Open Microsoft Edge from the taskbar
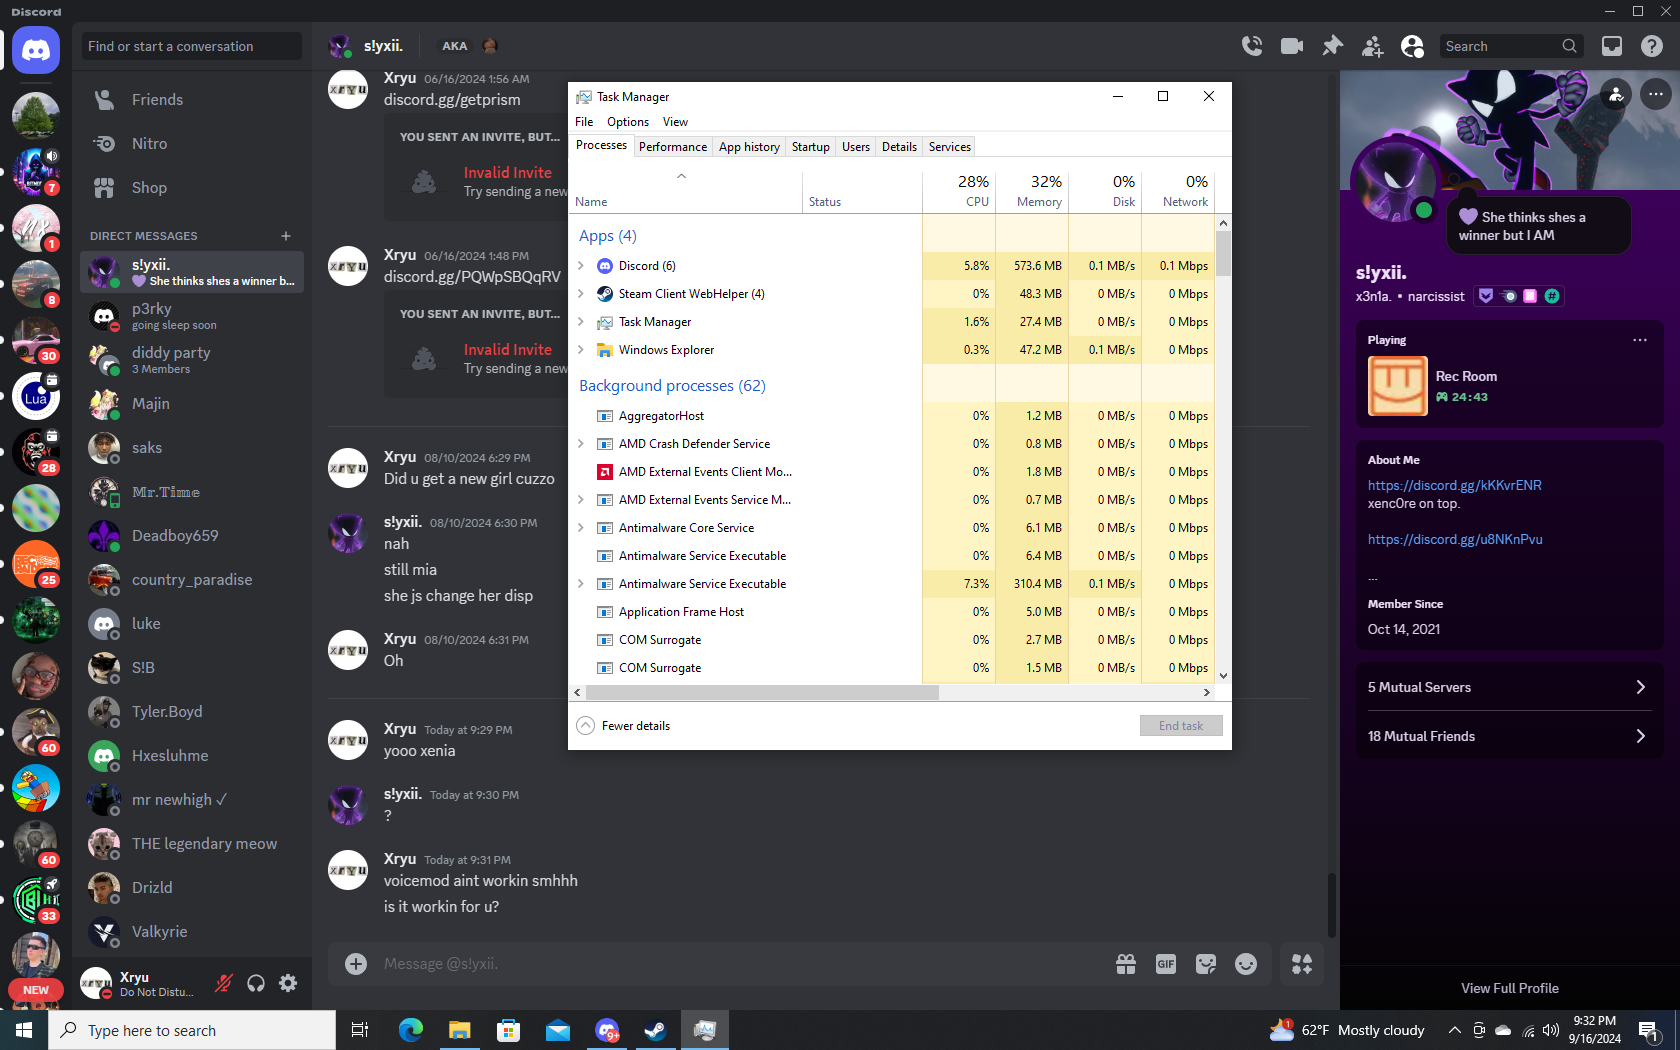Image resolution: width=1680 pixels, height=1050 pixels. (411, 1030)
